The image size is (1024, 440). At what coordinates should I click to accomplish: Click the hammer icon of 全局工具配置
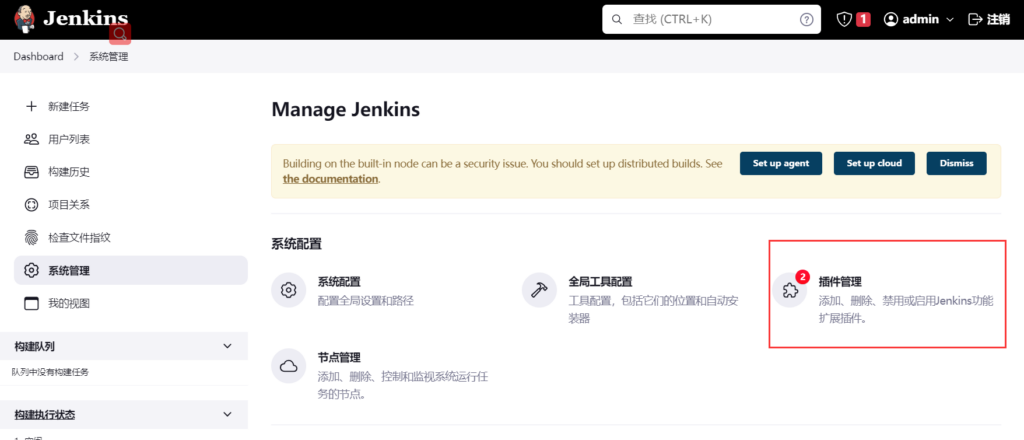pyautogui.click(x=539, y=291)
